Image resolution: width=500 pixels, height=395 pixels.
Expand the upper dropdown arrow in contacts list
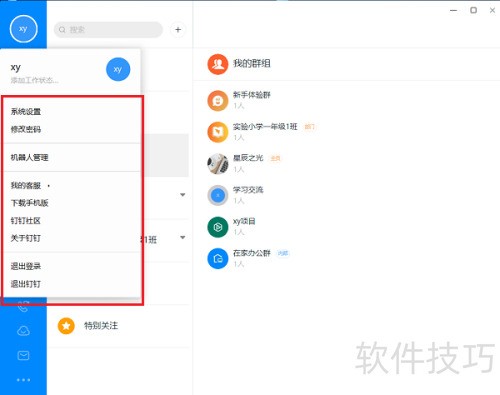pos(183,195)
